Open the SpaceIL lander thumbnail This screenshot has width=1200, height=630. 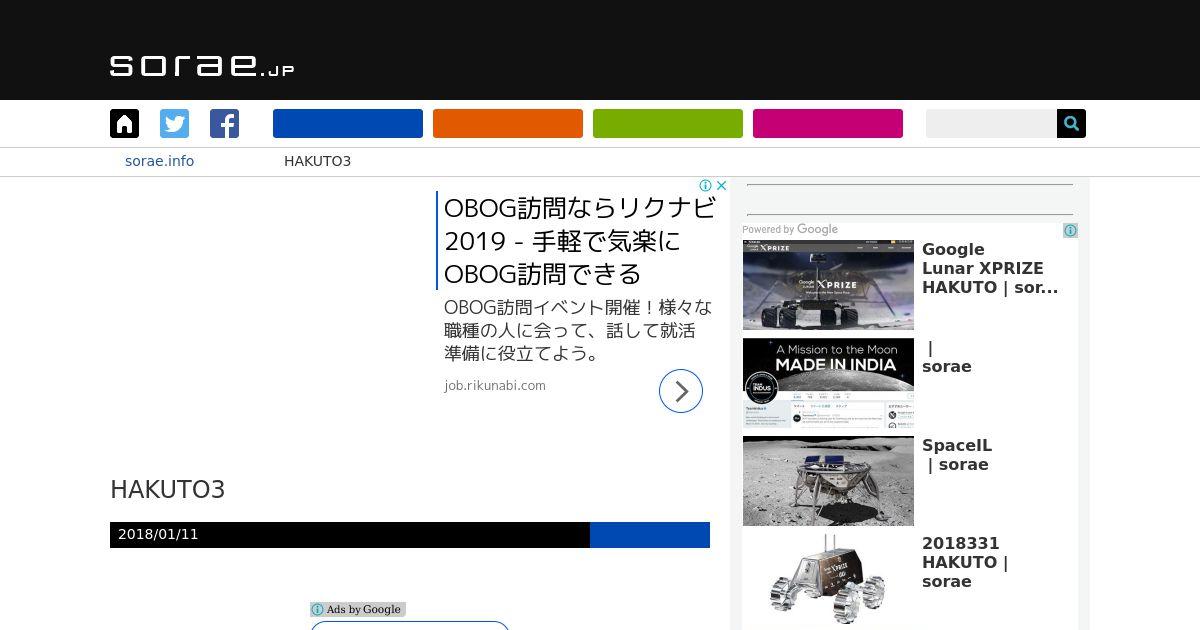tap(828, 481)
